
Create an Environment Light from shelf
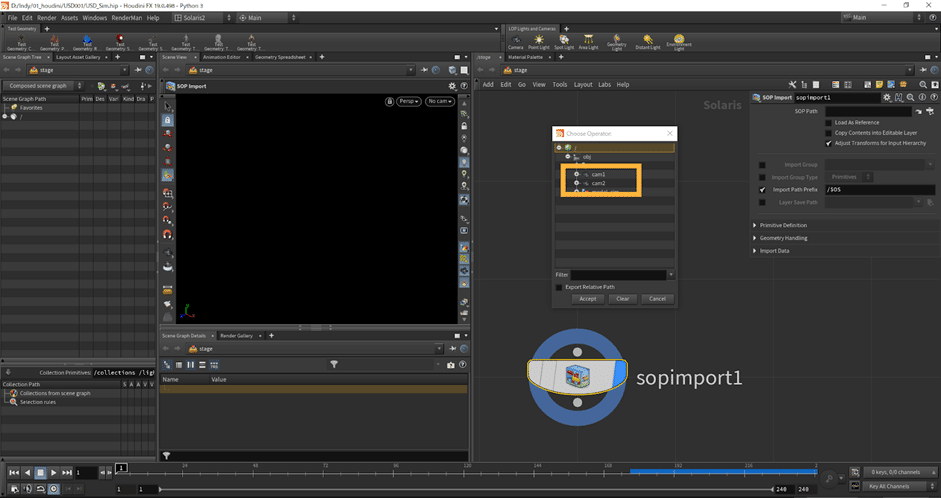pyautogui.click(x=679, y=41)
